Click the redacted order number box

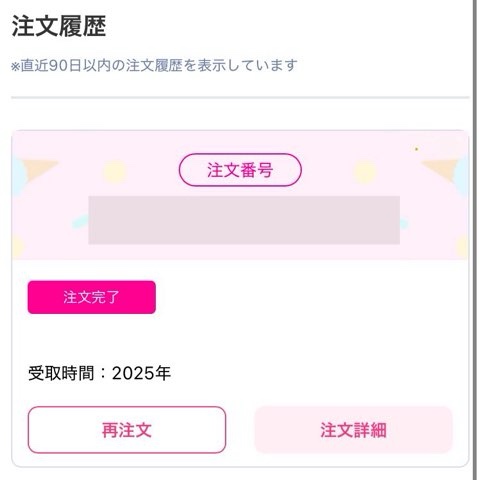[x=244, y=220]
